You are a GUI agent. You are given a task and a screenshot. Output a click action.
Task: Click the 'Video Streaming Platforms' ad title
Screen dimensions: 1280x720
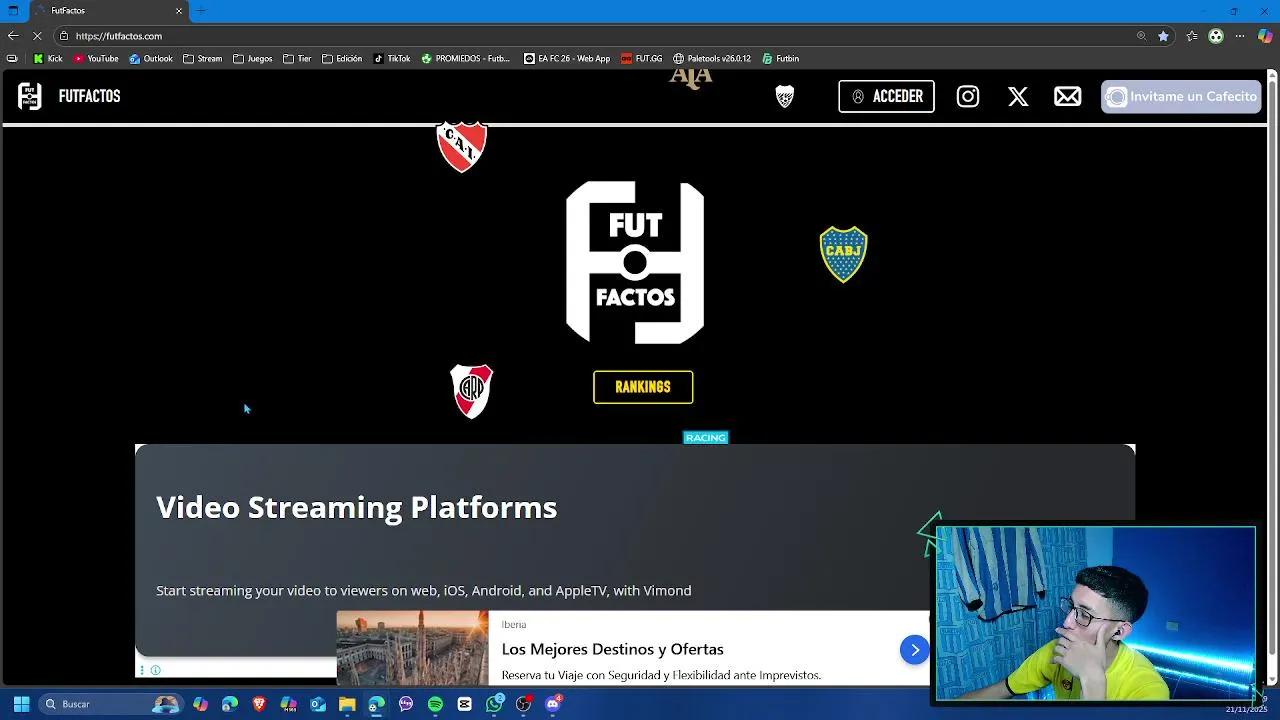pyautogui.click(x=356, y=507)
